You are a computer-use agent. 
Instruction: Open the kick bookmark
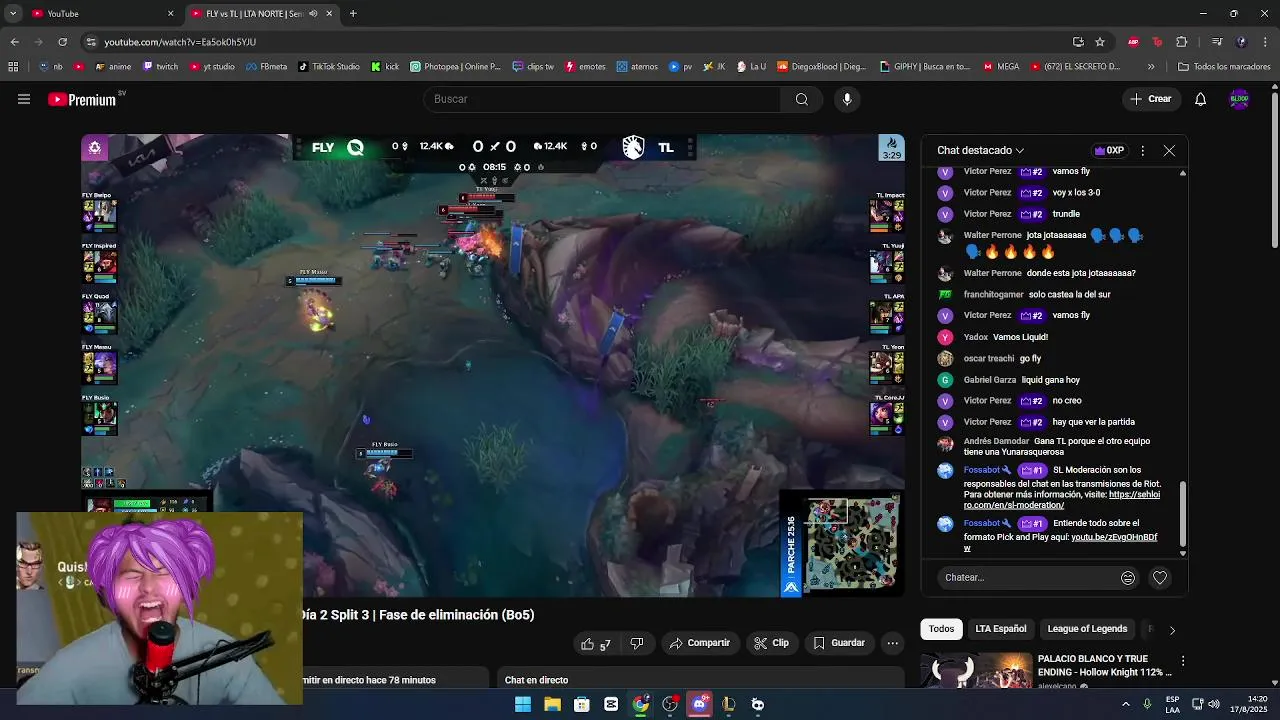385,67
